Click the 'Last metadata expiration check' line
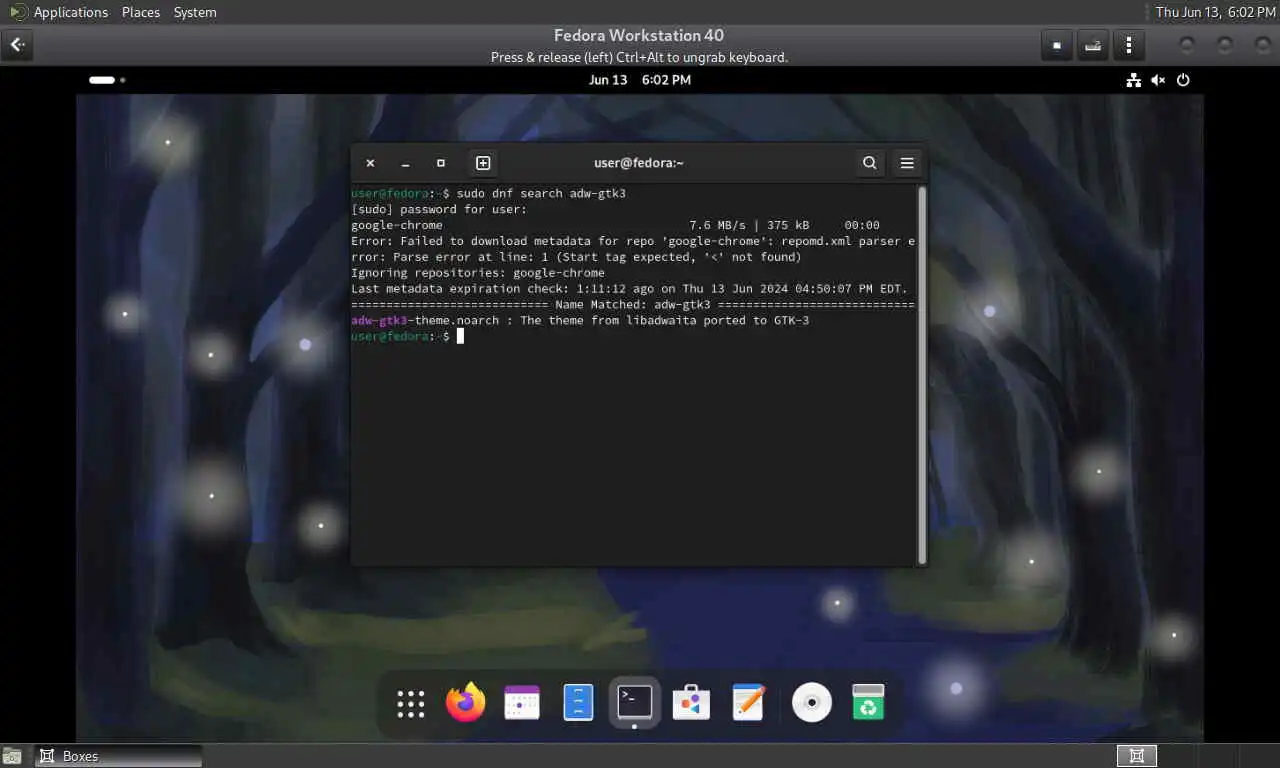The height and width of the screenshot is (768, 1280). click(x=629, y=289)
